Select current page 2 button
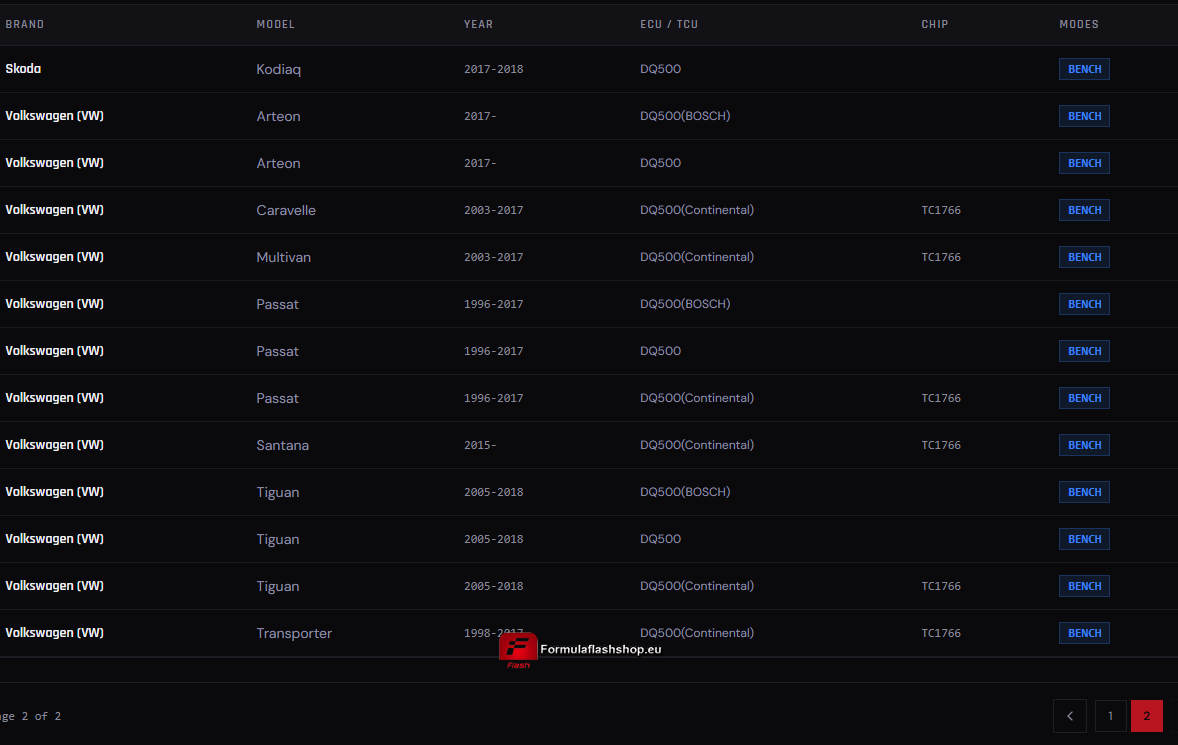 click(x=1146, y=716)
